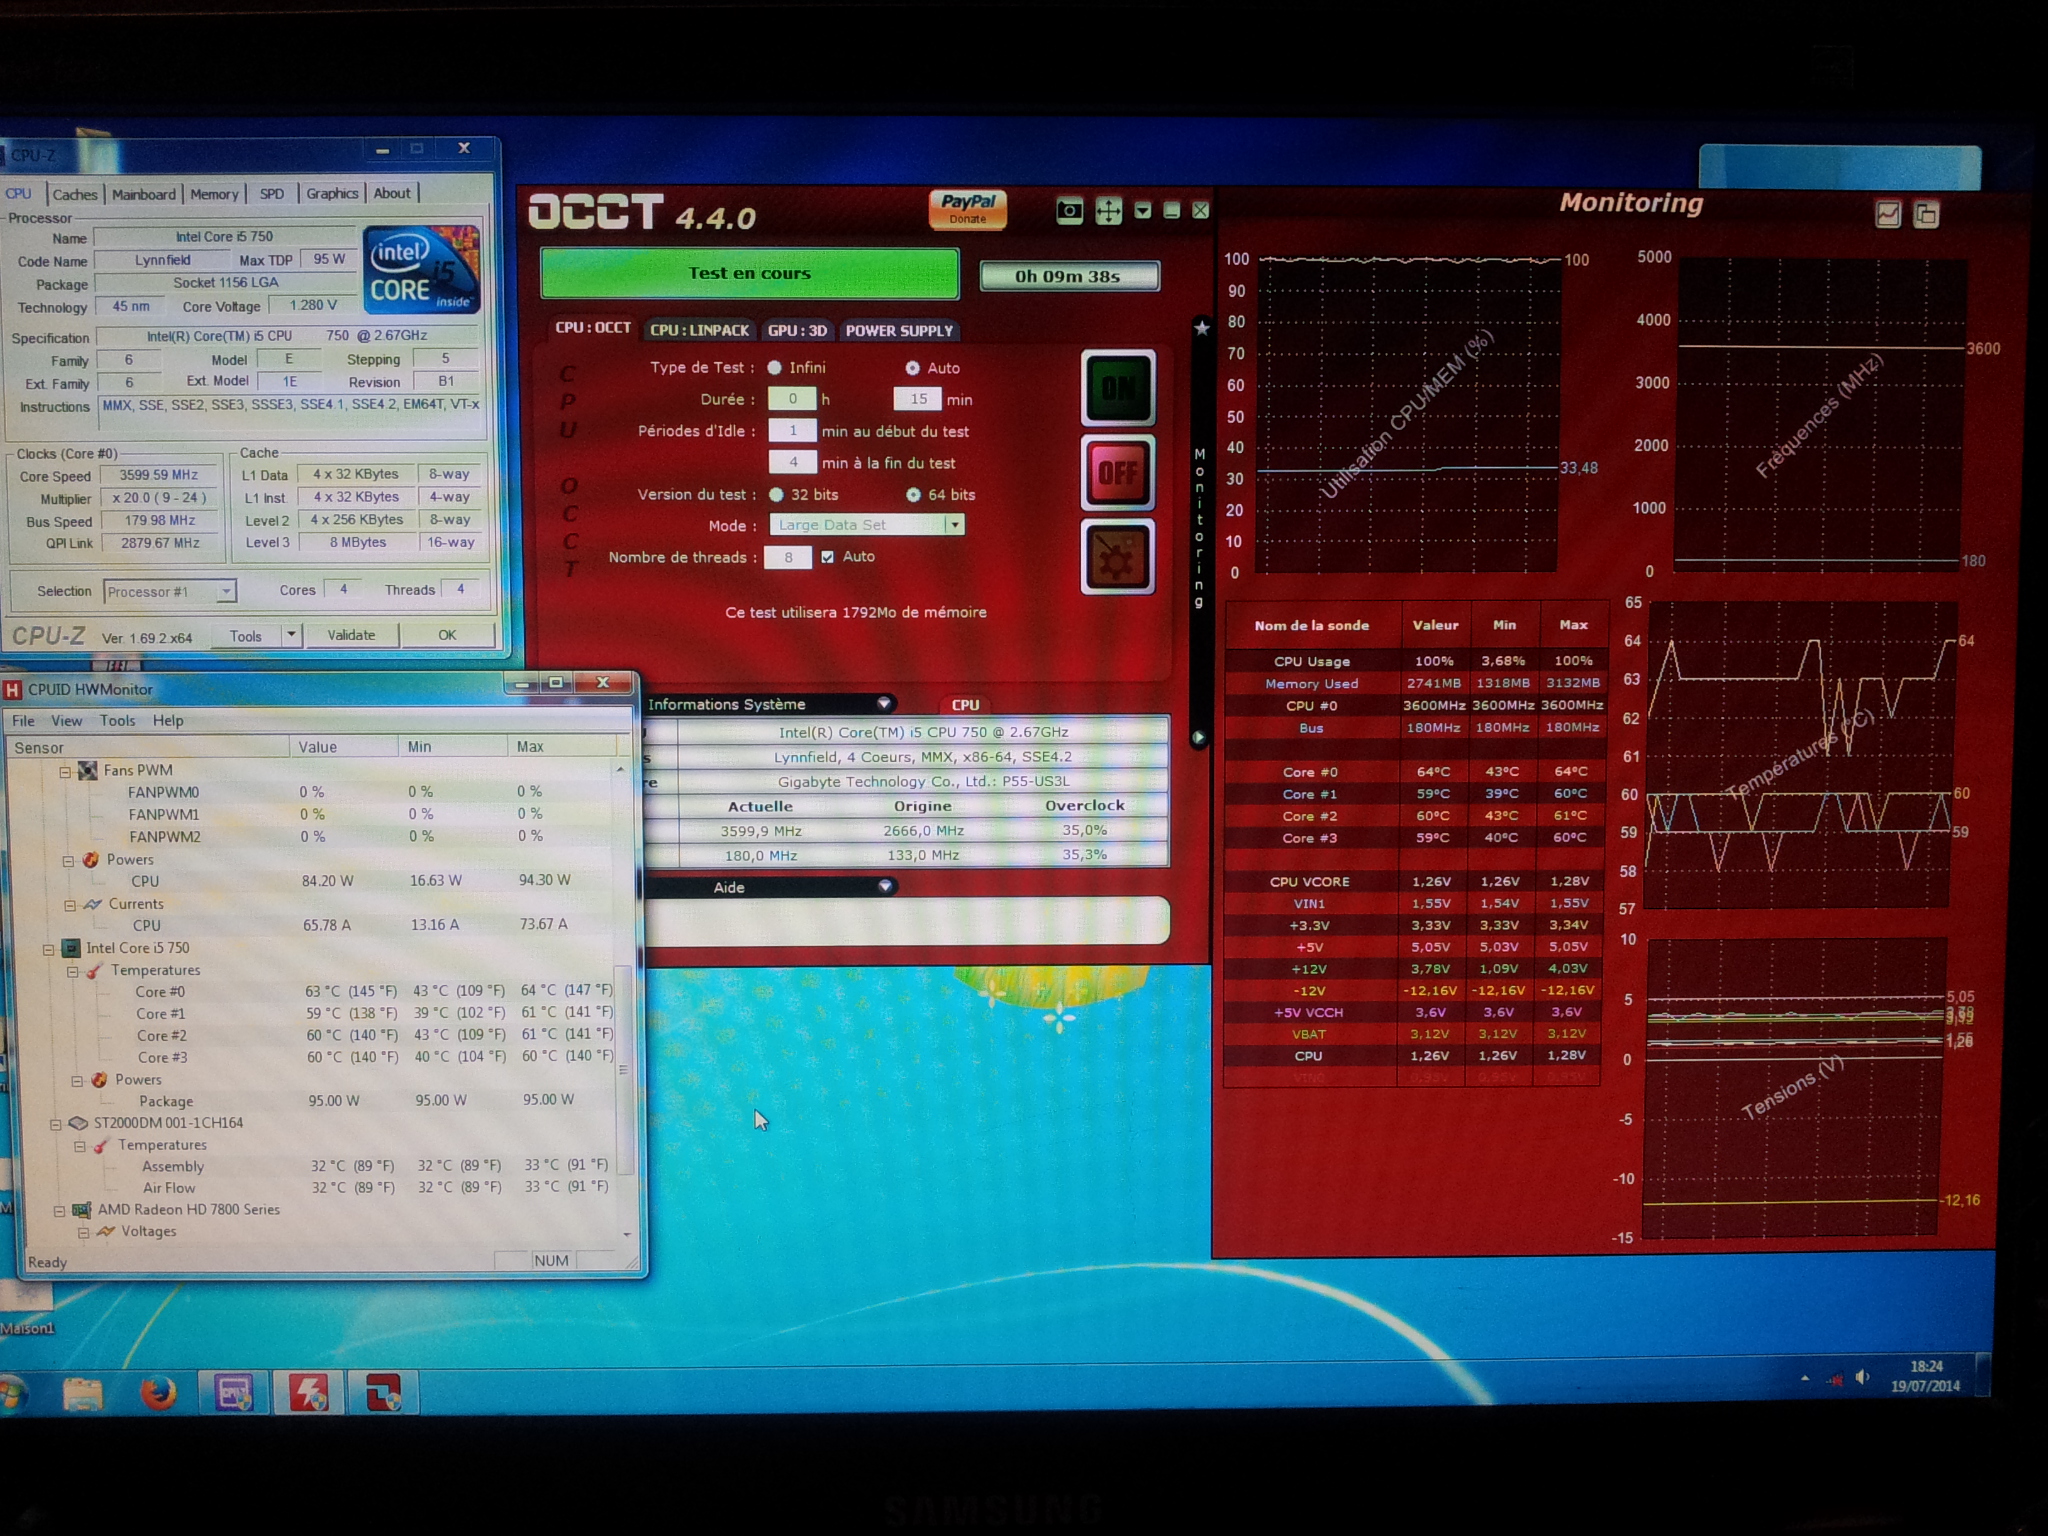The height and width of the screenshot is (1536, 2048).
Task: Select the Infini test type radio
Action: [775, 368]
